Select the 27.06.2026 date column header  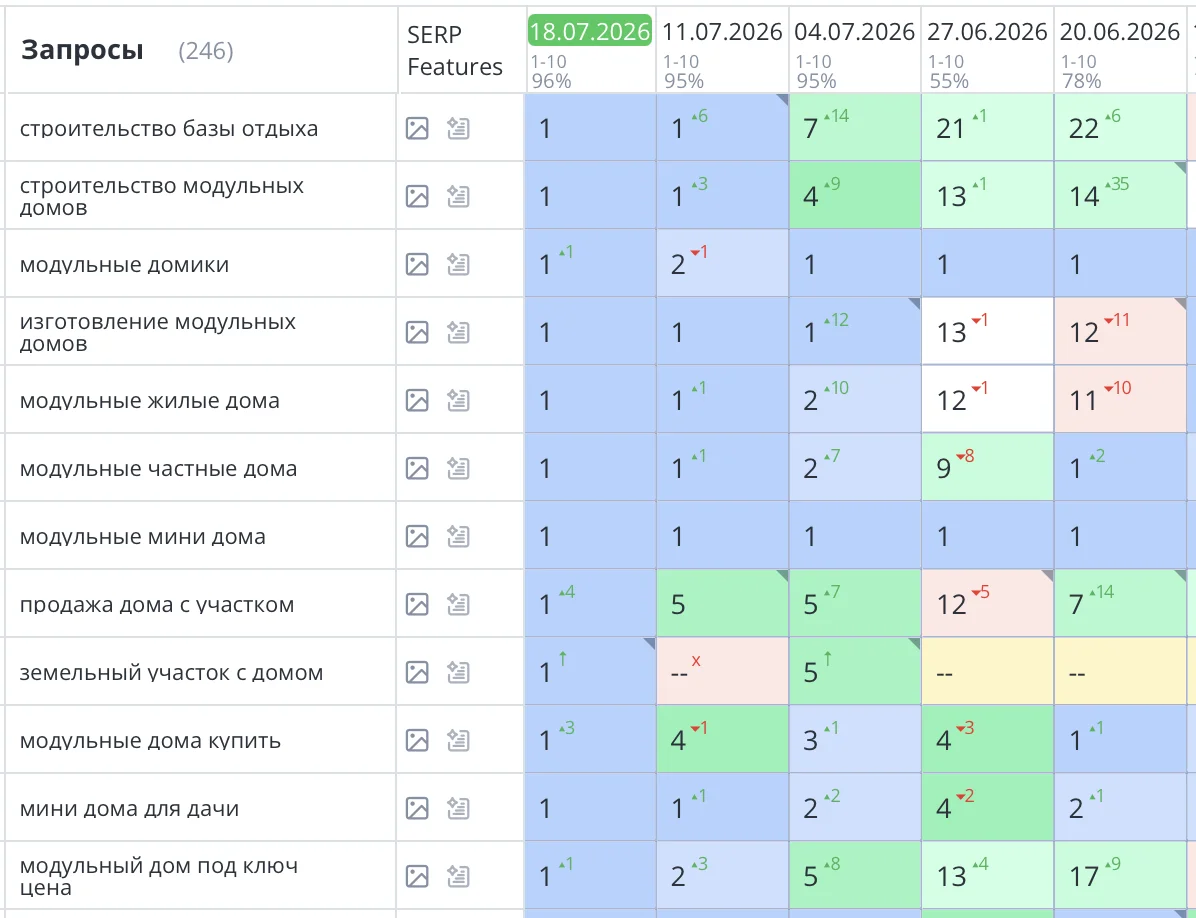click(x=987, y=31)
